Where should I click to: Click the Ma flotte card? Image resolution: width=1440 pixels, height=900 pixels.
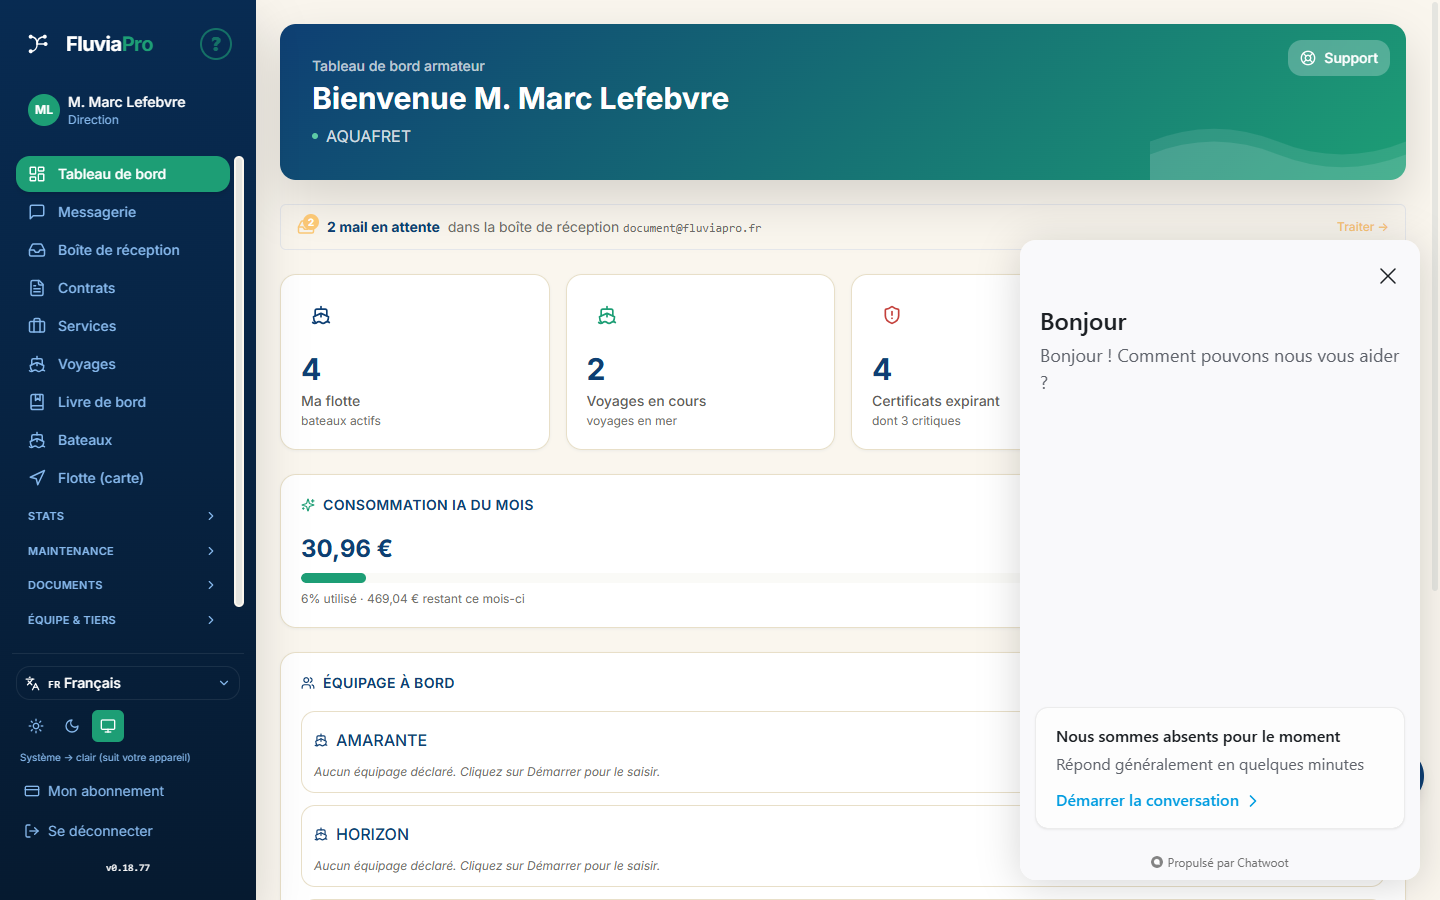(x=415, y=362)
